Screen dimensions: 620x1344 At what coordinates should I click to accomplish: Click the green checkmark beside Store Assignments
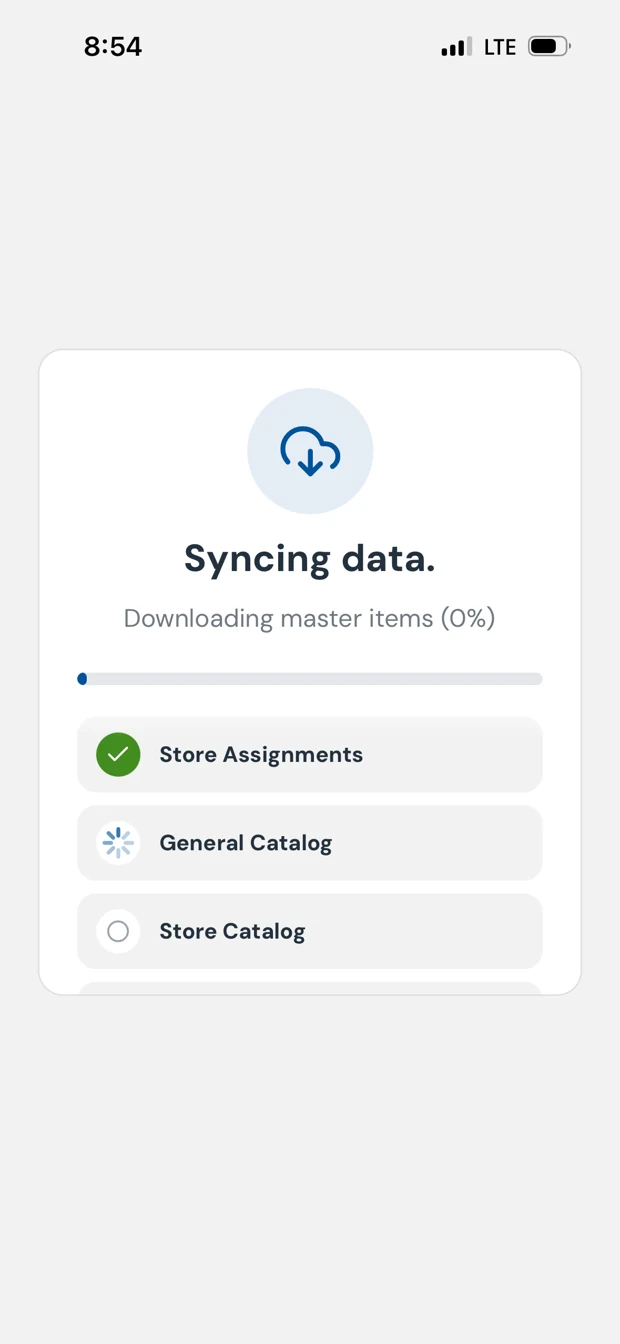coord(118,754)
